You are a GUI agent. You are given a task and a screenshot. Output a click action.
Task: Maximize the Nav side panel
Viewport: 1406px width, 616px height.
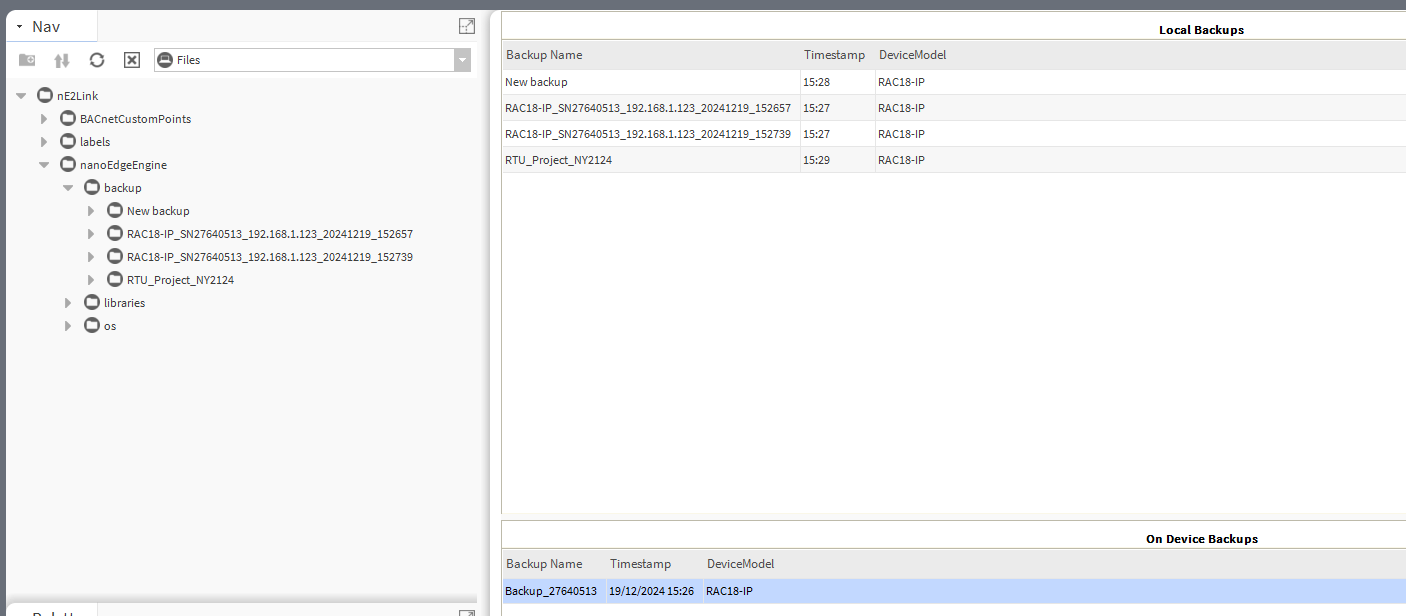(x=466, y=26)
